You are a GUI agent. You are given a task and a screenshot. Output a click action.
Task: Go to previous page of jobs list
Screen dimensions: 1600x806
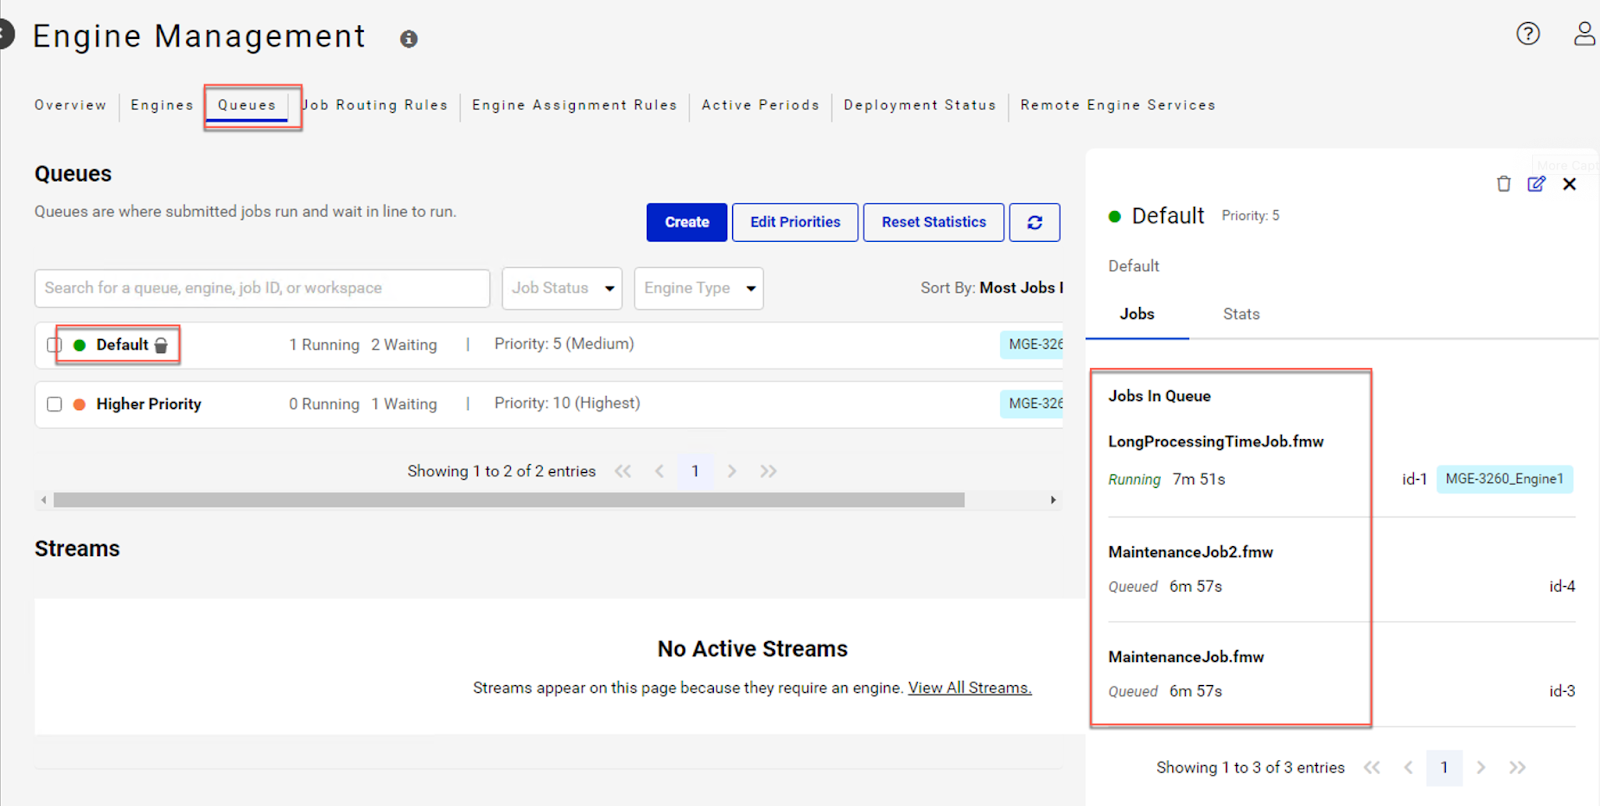[x=1408, y=768]
